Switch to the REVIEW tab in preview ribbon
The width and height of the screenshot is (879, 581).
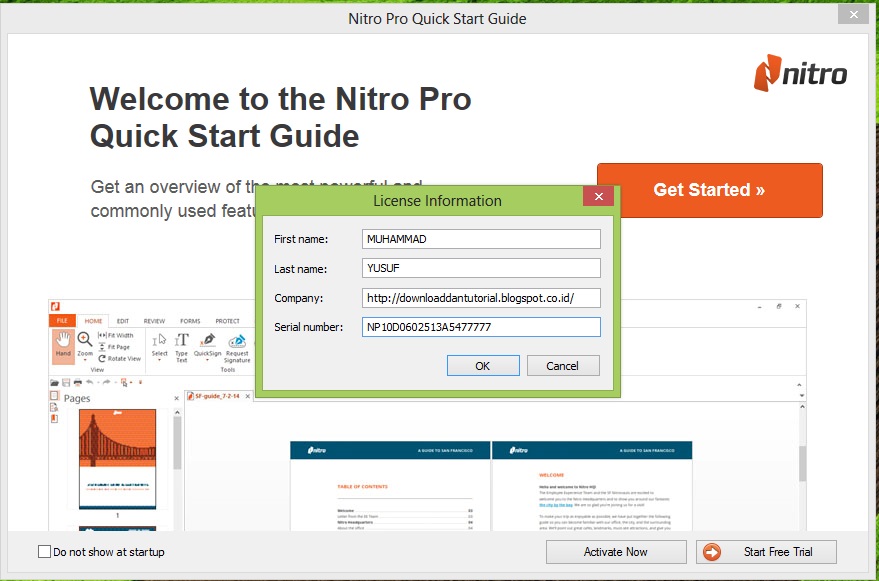click(x=154, y=321)
